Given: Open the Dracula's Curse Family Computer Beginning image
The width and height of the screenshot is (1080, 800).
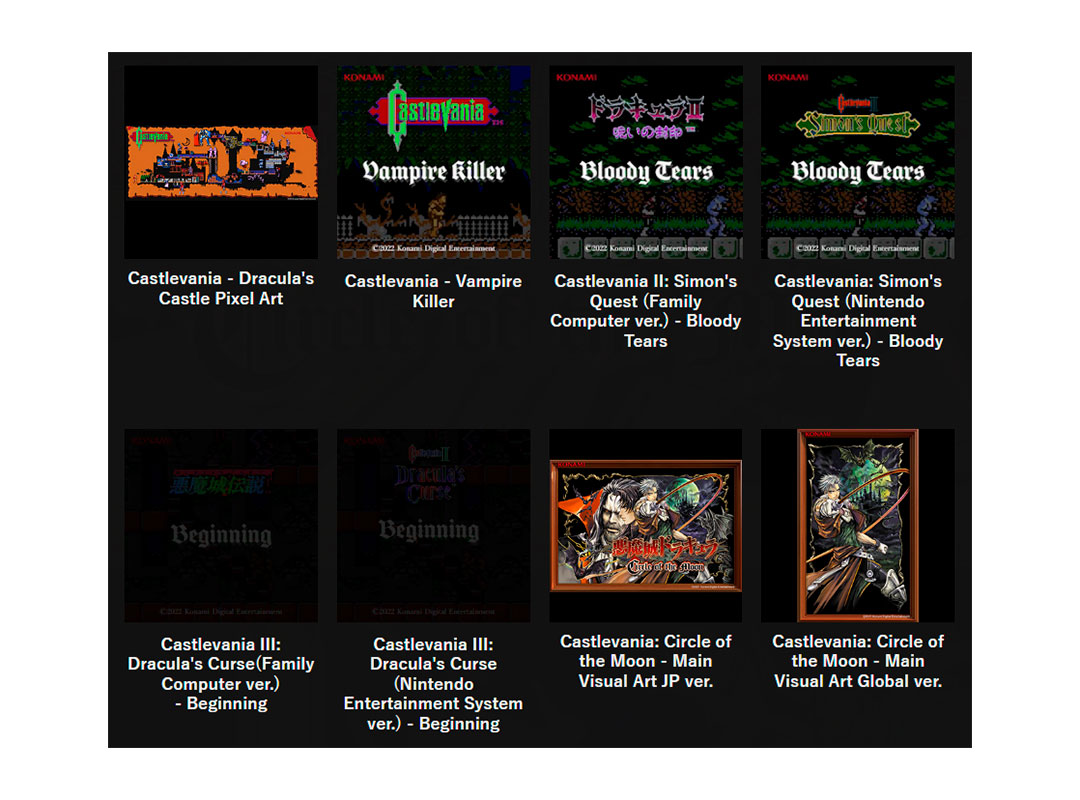Looking at the screenshot, I should click(220, 524).
